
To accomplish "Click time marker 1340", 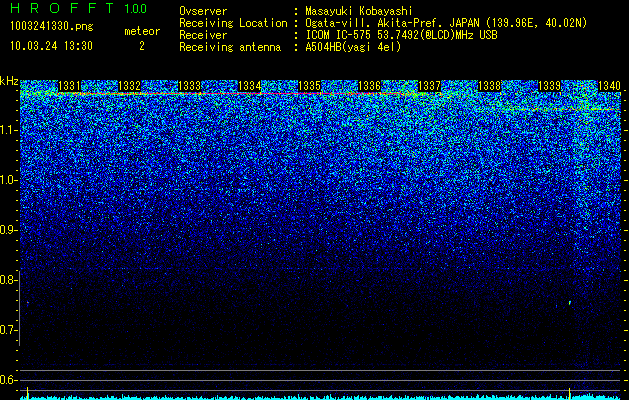I will [x=609, y=86].
